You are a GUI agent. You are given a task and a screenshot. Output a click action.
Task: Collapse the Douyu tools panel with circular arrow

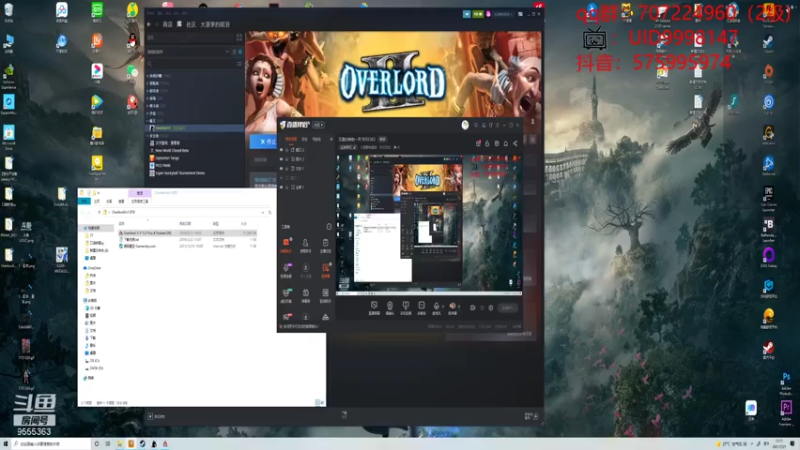point(329,227)
